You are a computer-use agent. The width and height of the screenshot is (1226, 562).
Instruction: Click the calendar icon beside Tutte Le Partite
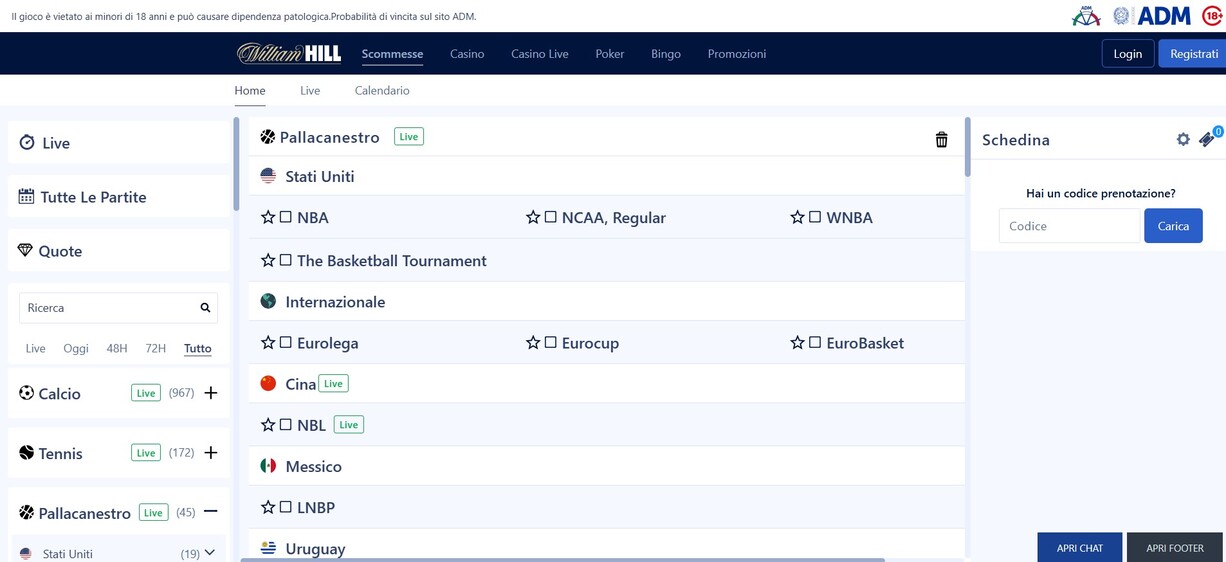click(x=27, y=197)
